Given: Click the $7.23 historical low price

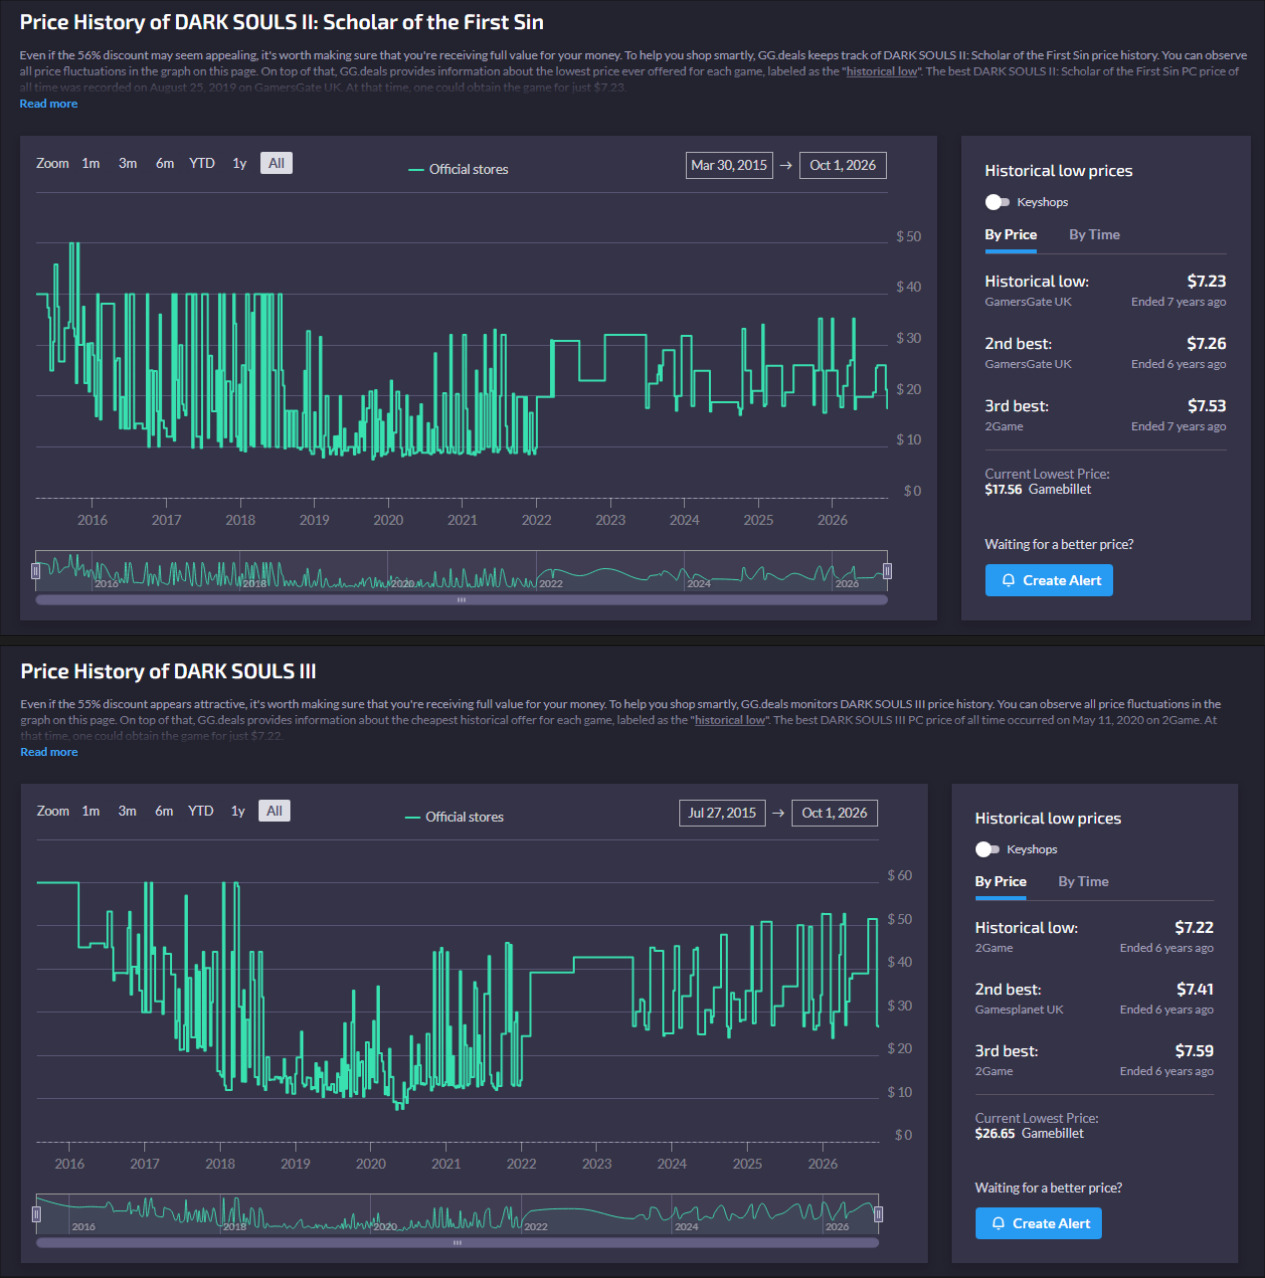Looking at the screenshot, I should coord(1207,281).
